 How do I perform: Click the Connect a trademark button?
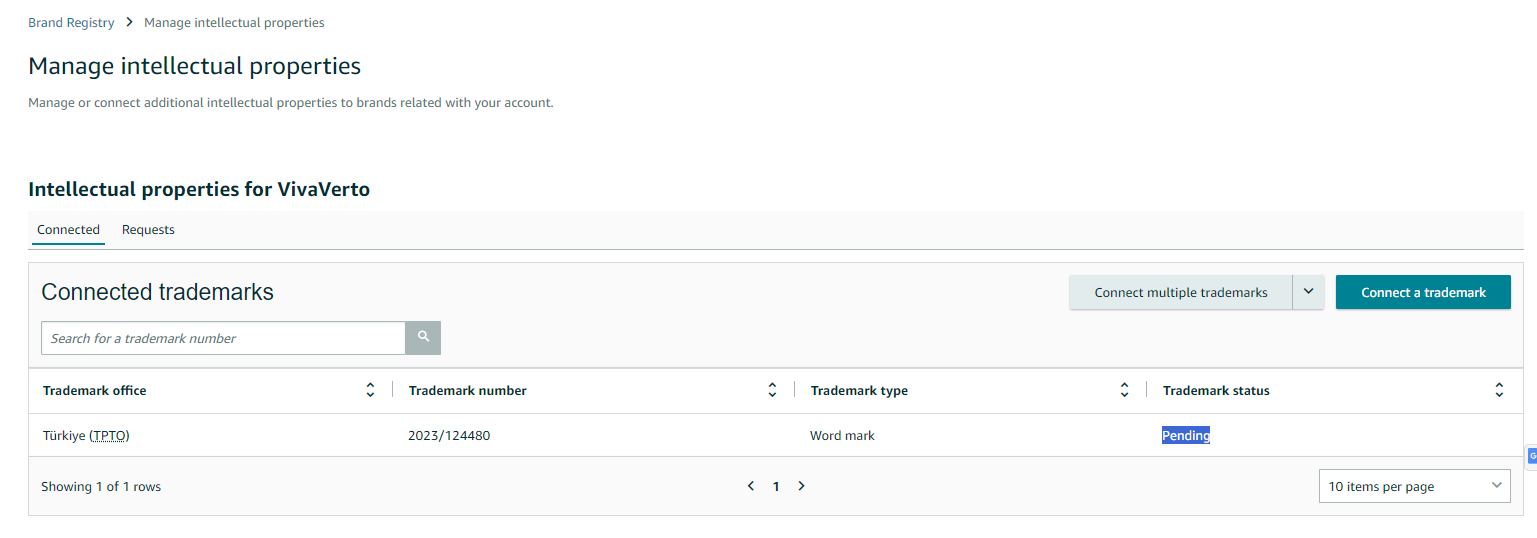tap(1423, 292)
